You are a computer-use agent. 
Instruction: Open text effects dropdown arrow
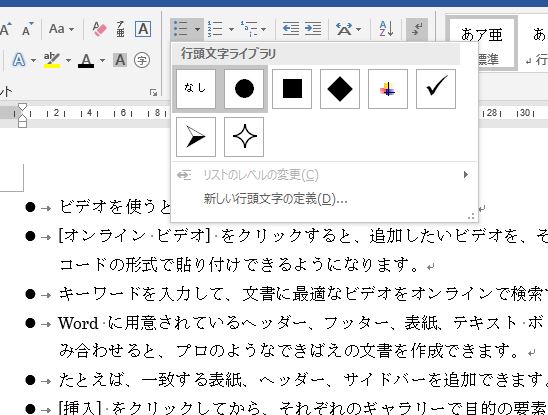pyautogui.click(x=33, y=60)
